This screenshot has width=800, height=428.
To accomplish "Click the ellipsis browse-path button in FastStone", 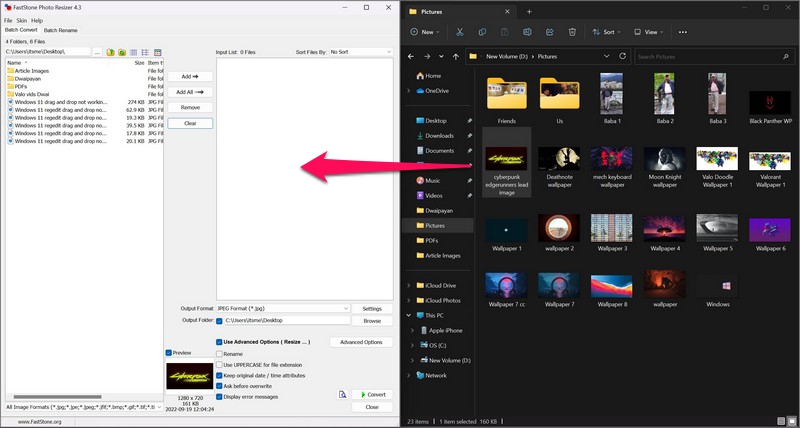I will pos(97,51).
